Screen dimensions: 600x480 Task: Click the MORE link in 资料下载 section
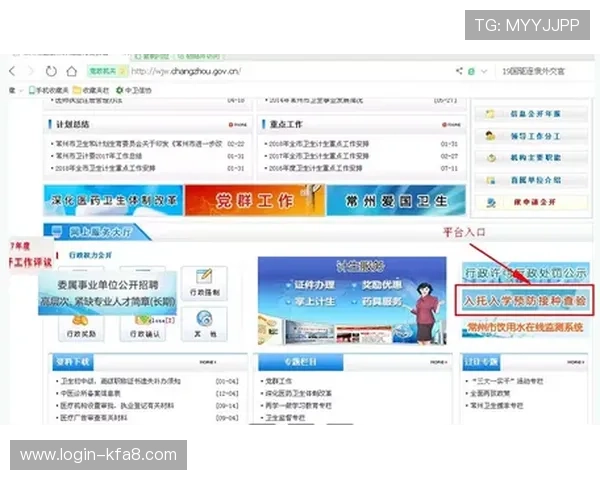point(208,362)
